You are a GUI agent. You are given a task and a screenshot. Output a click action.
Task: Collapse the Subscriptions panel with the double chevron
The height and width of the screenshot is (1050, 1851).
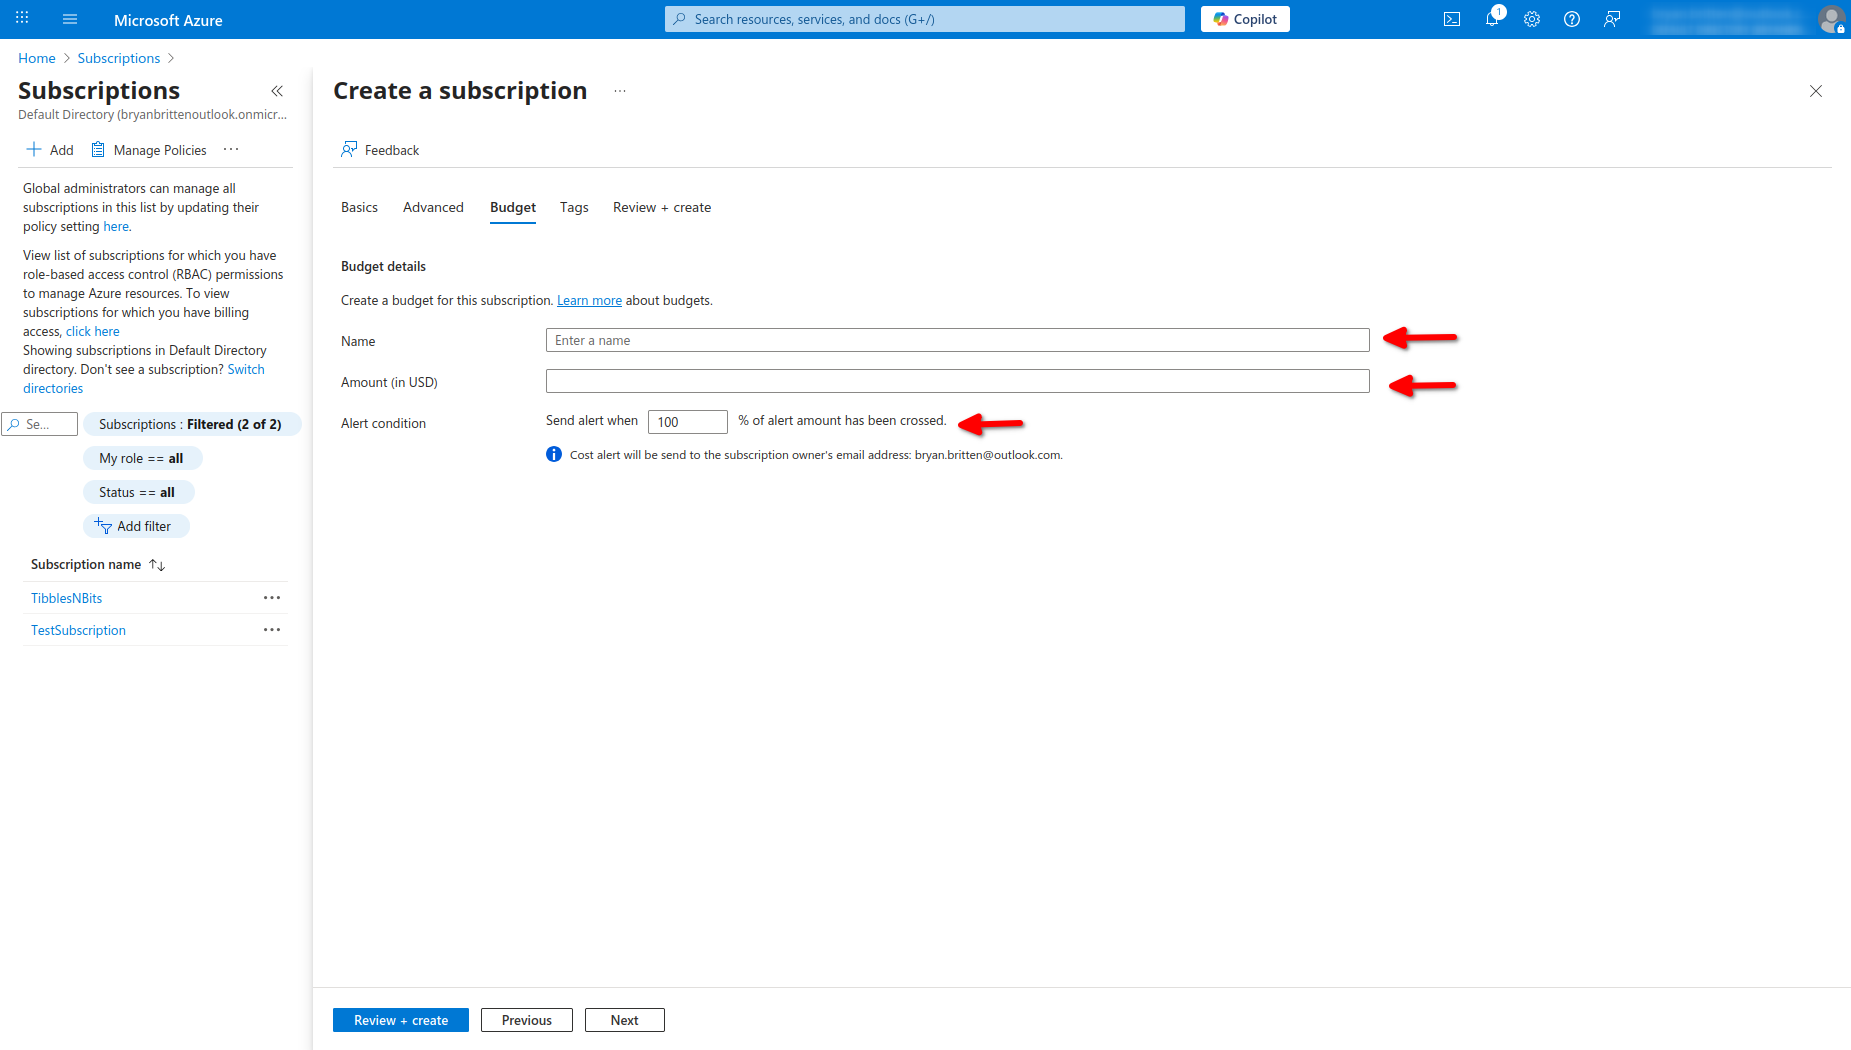[277, 91]
